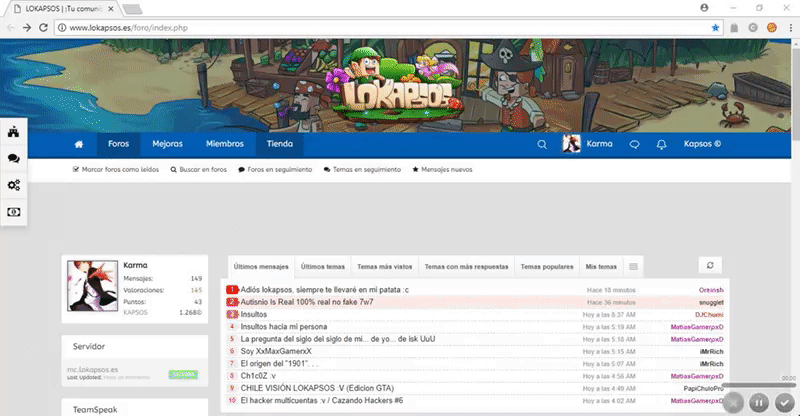Click the castle icon in the left sidebar
This screenshot has width=800, height=416.
[x=14, y=132]
